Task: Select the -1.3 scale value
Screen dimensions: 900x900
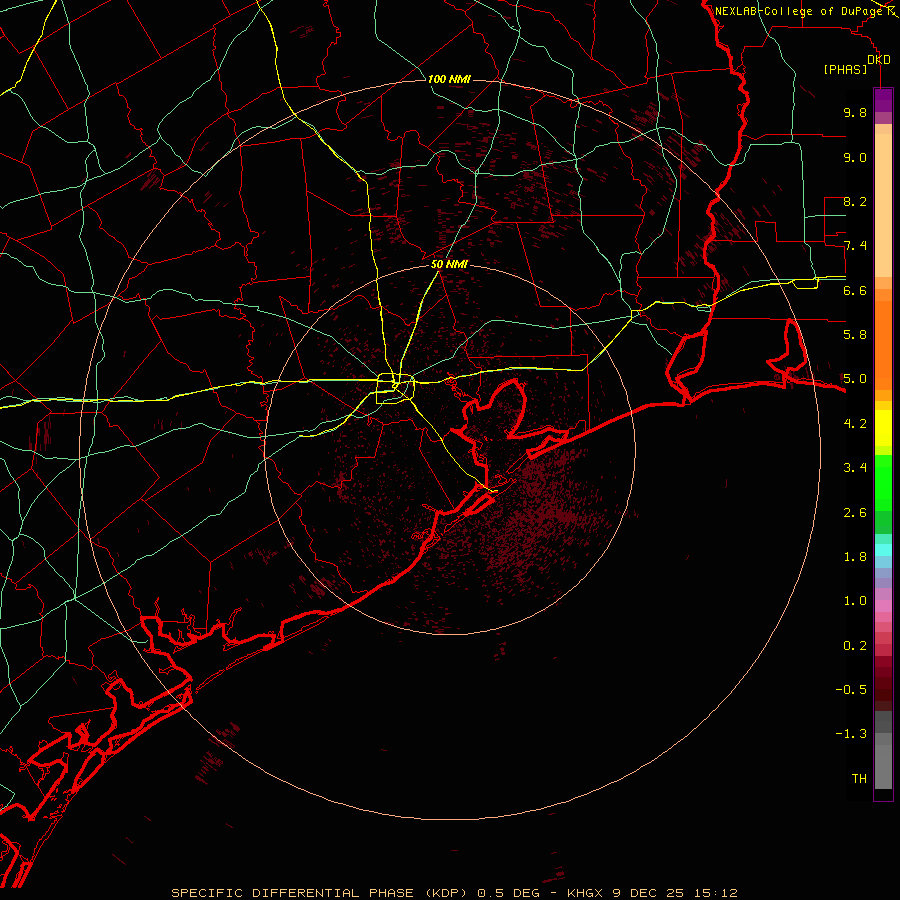Action: [x=851, y=734]
